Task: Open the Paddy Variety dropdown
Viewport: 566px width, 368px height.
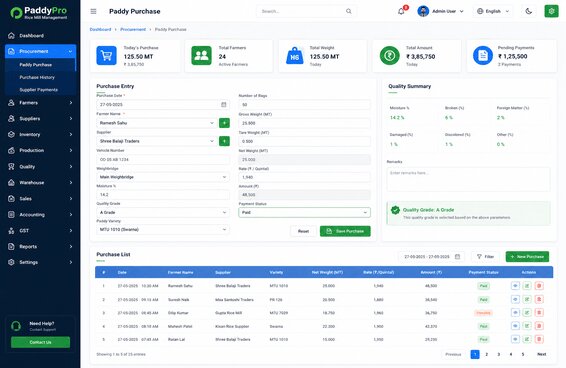Action: tap(163, 229)
